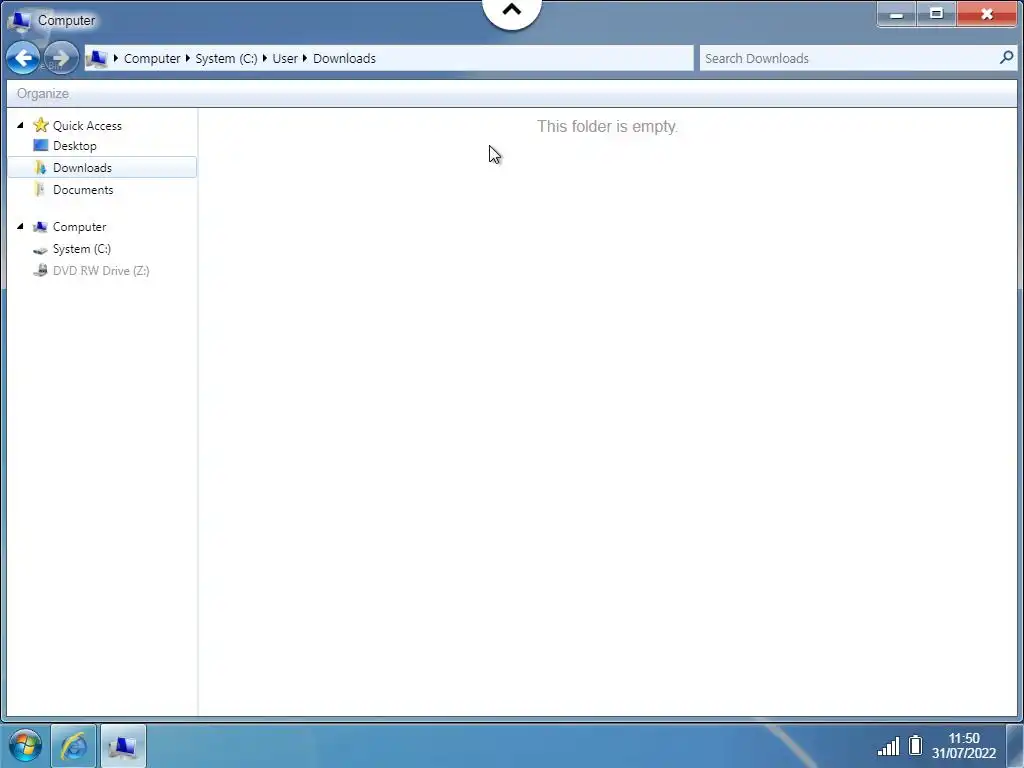Viewport: 1024px width, 768px height.
Task: Open dropdown arrow before Downloads breadcrumb
Action: pos(304,58)
